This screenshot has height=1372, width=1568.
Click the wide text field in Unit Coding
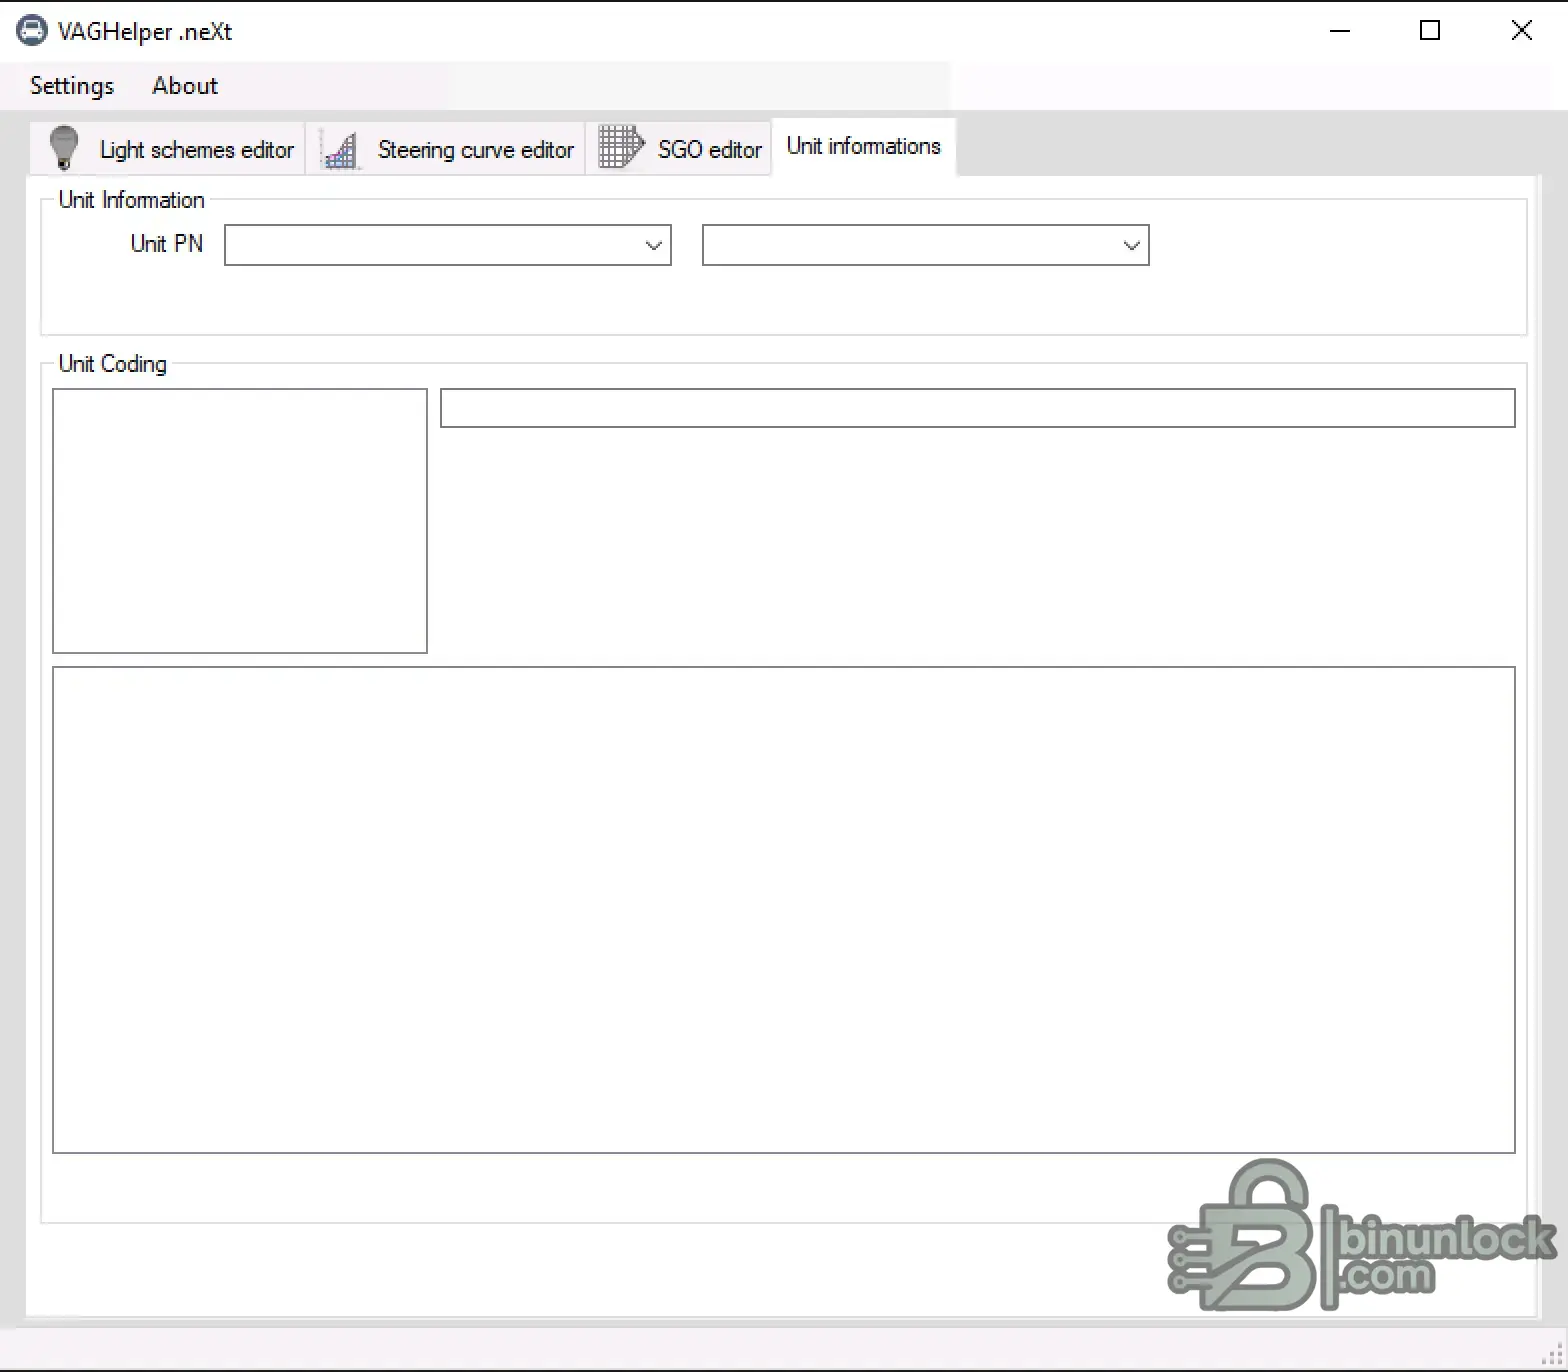(978, 408)
